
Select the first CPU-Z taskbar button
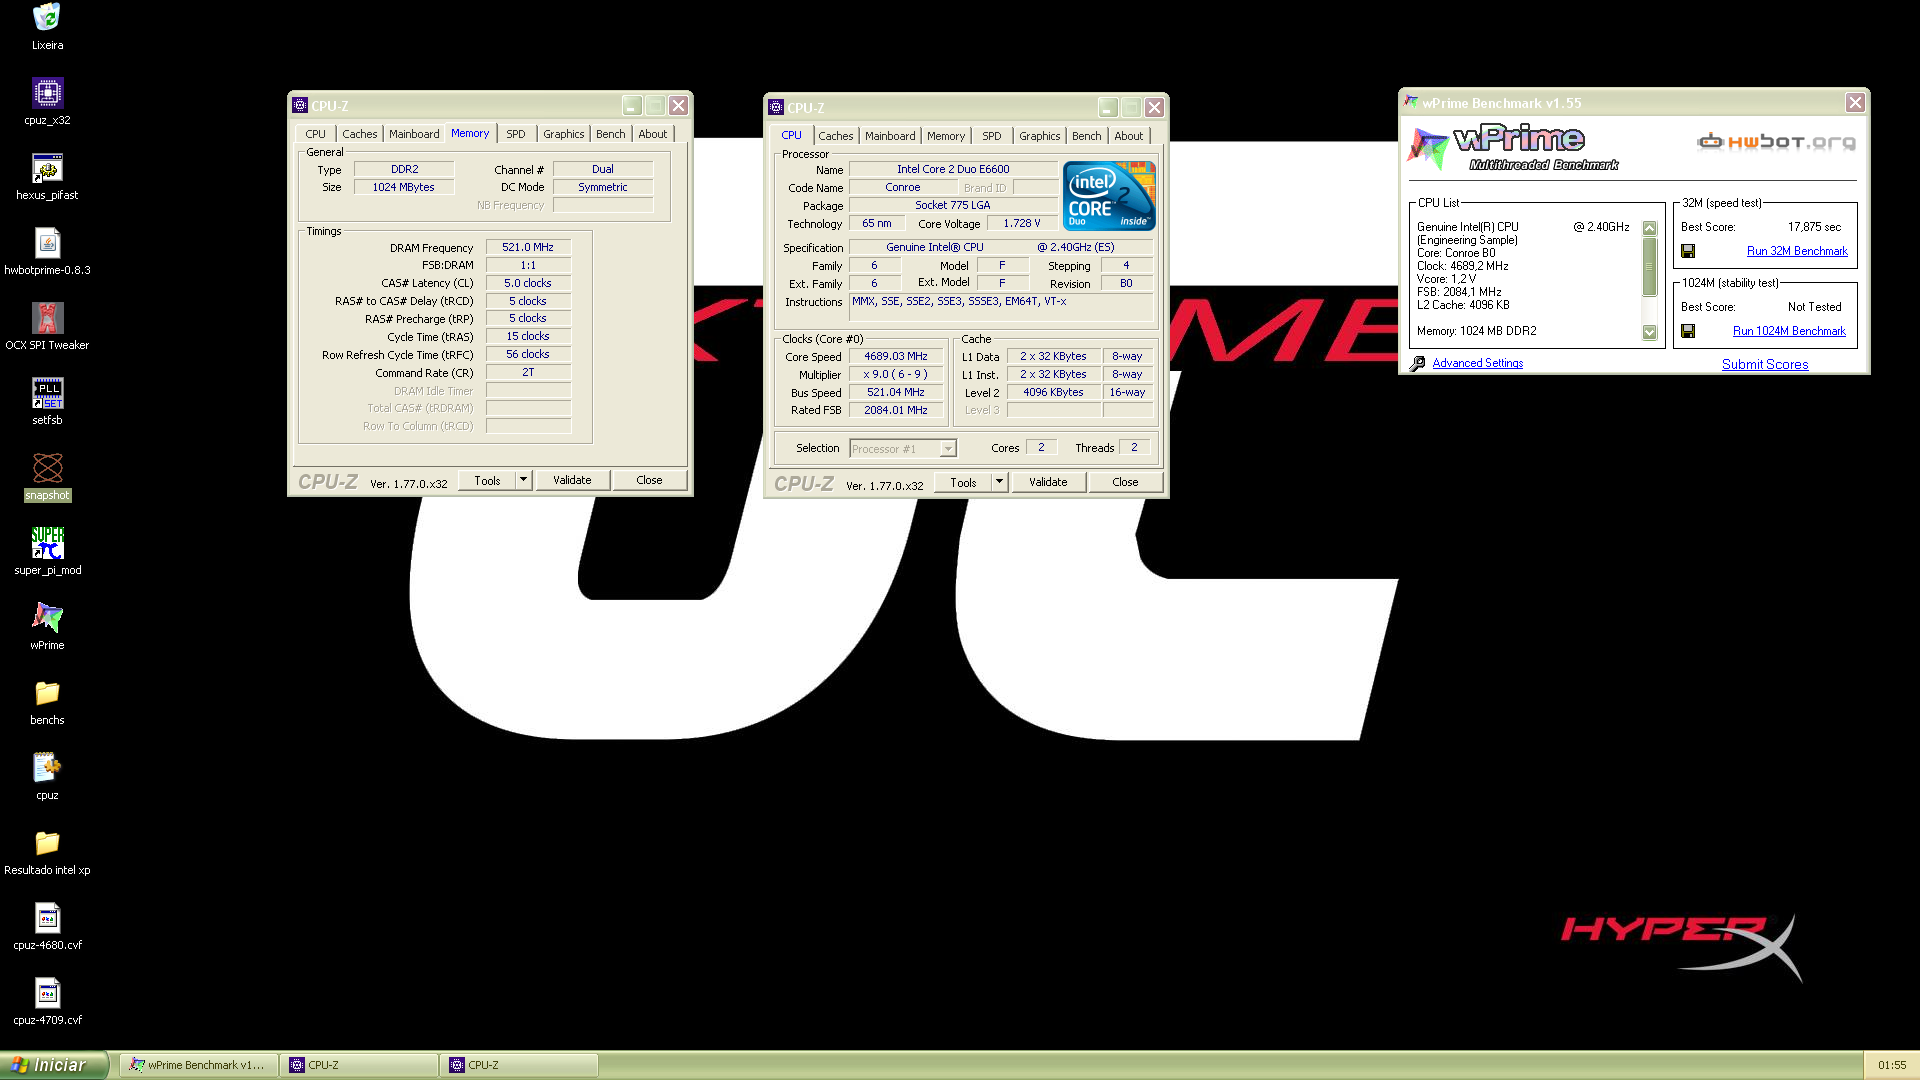pyautogui.click(x=358, y=1065)
